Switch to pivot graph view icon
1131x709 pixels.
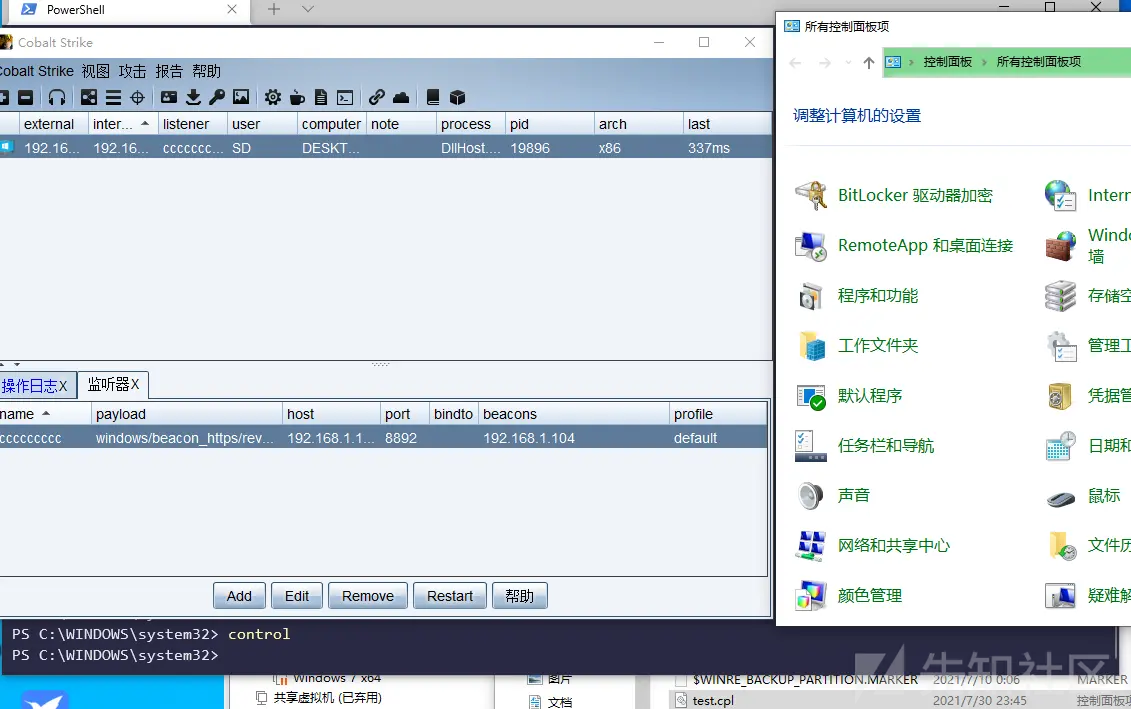[89, 97]
